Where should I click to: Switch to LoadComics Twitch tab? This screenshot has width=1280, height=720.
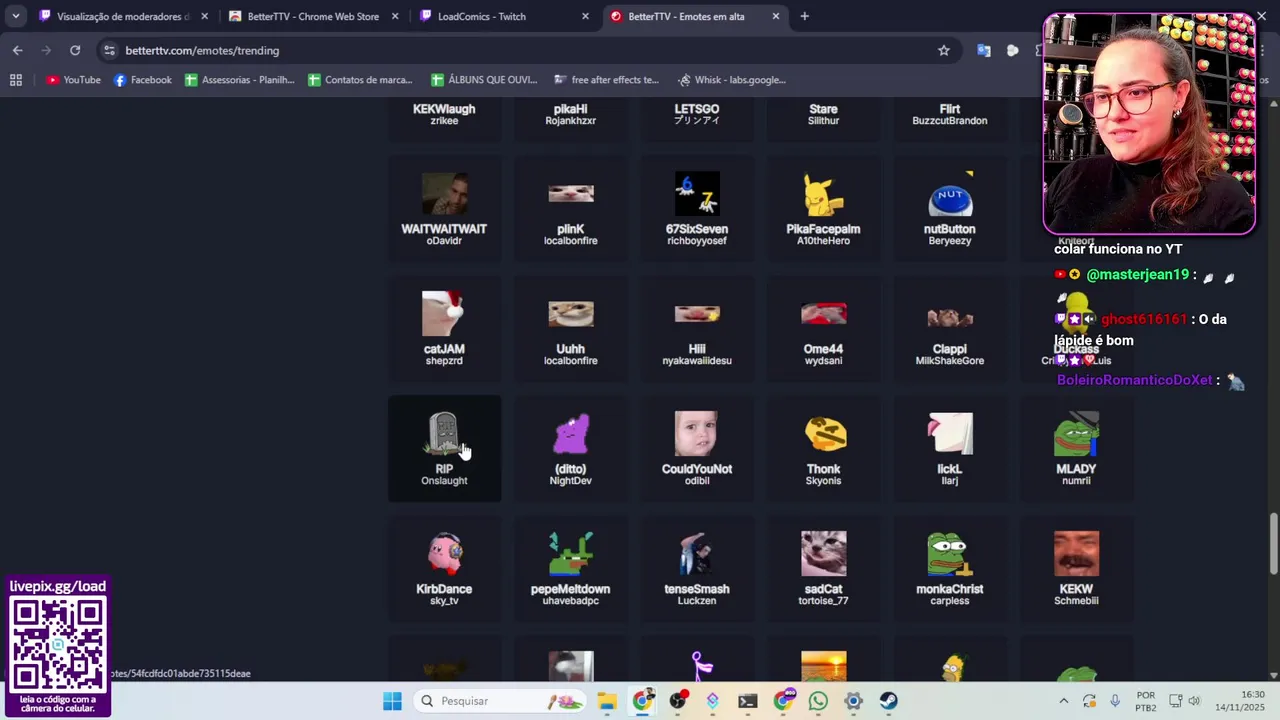point(503,16)
